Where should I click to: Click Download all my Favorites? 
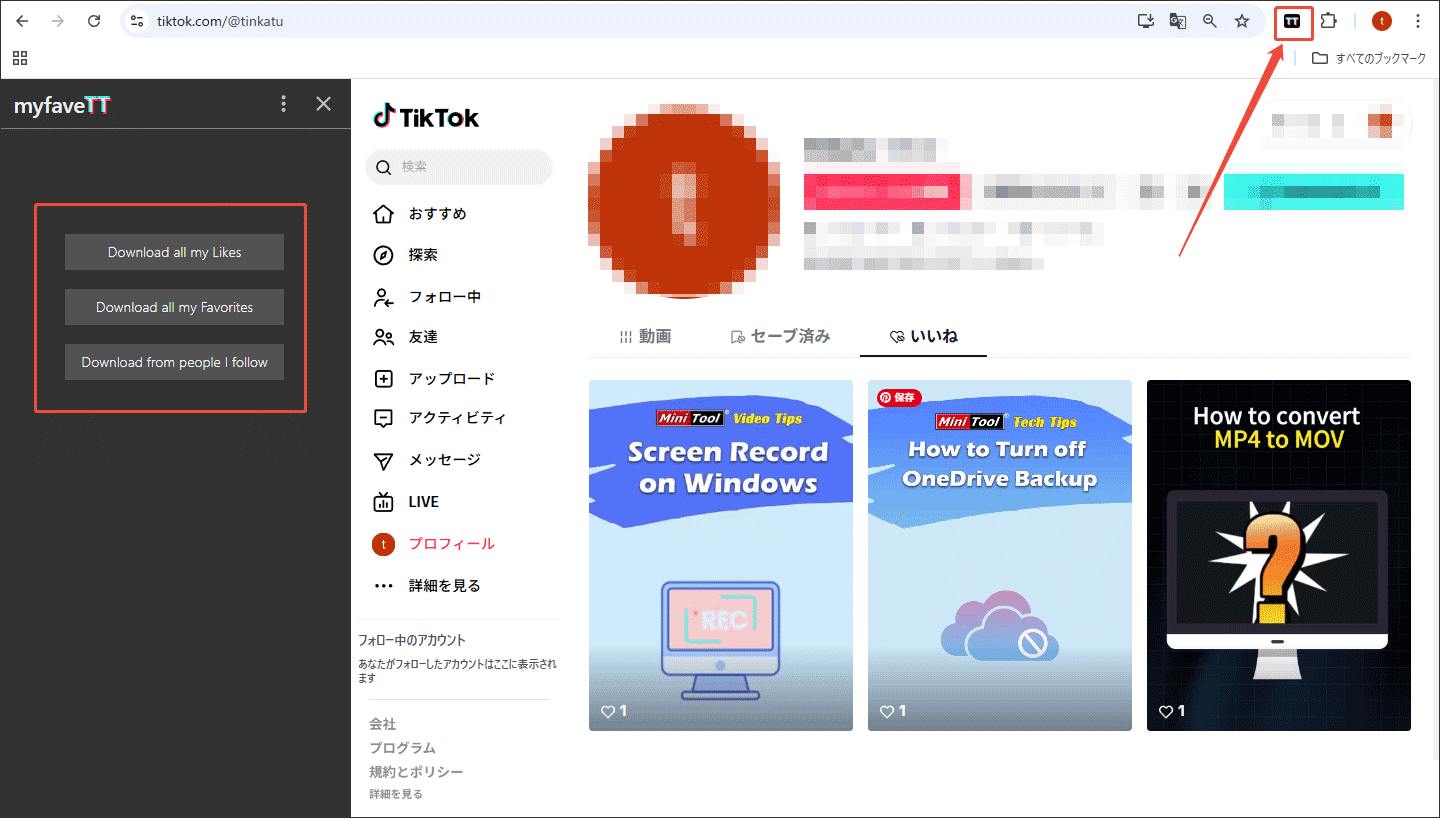tap(175, 307)
